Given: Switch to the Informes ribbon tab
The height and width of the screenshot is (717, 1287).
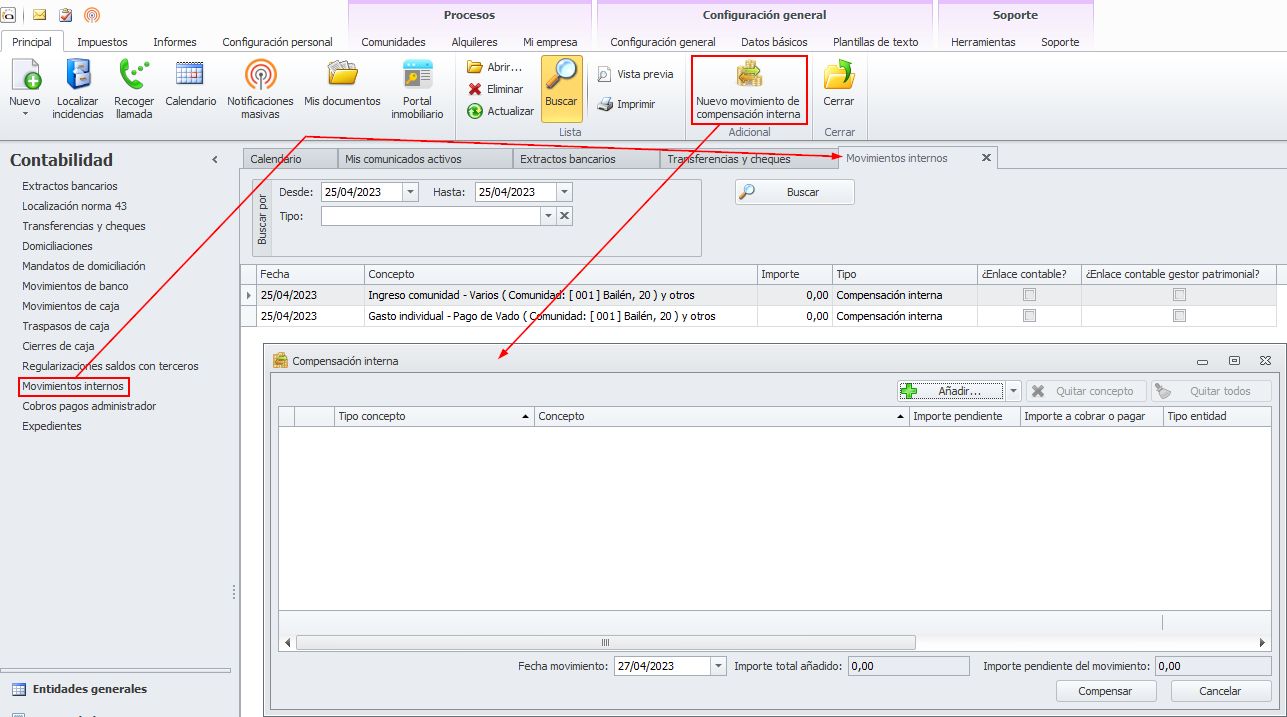Looking at the screenshot, I should (x=175, y=42).
